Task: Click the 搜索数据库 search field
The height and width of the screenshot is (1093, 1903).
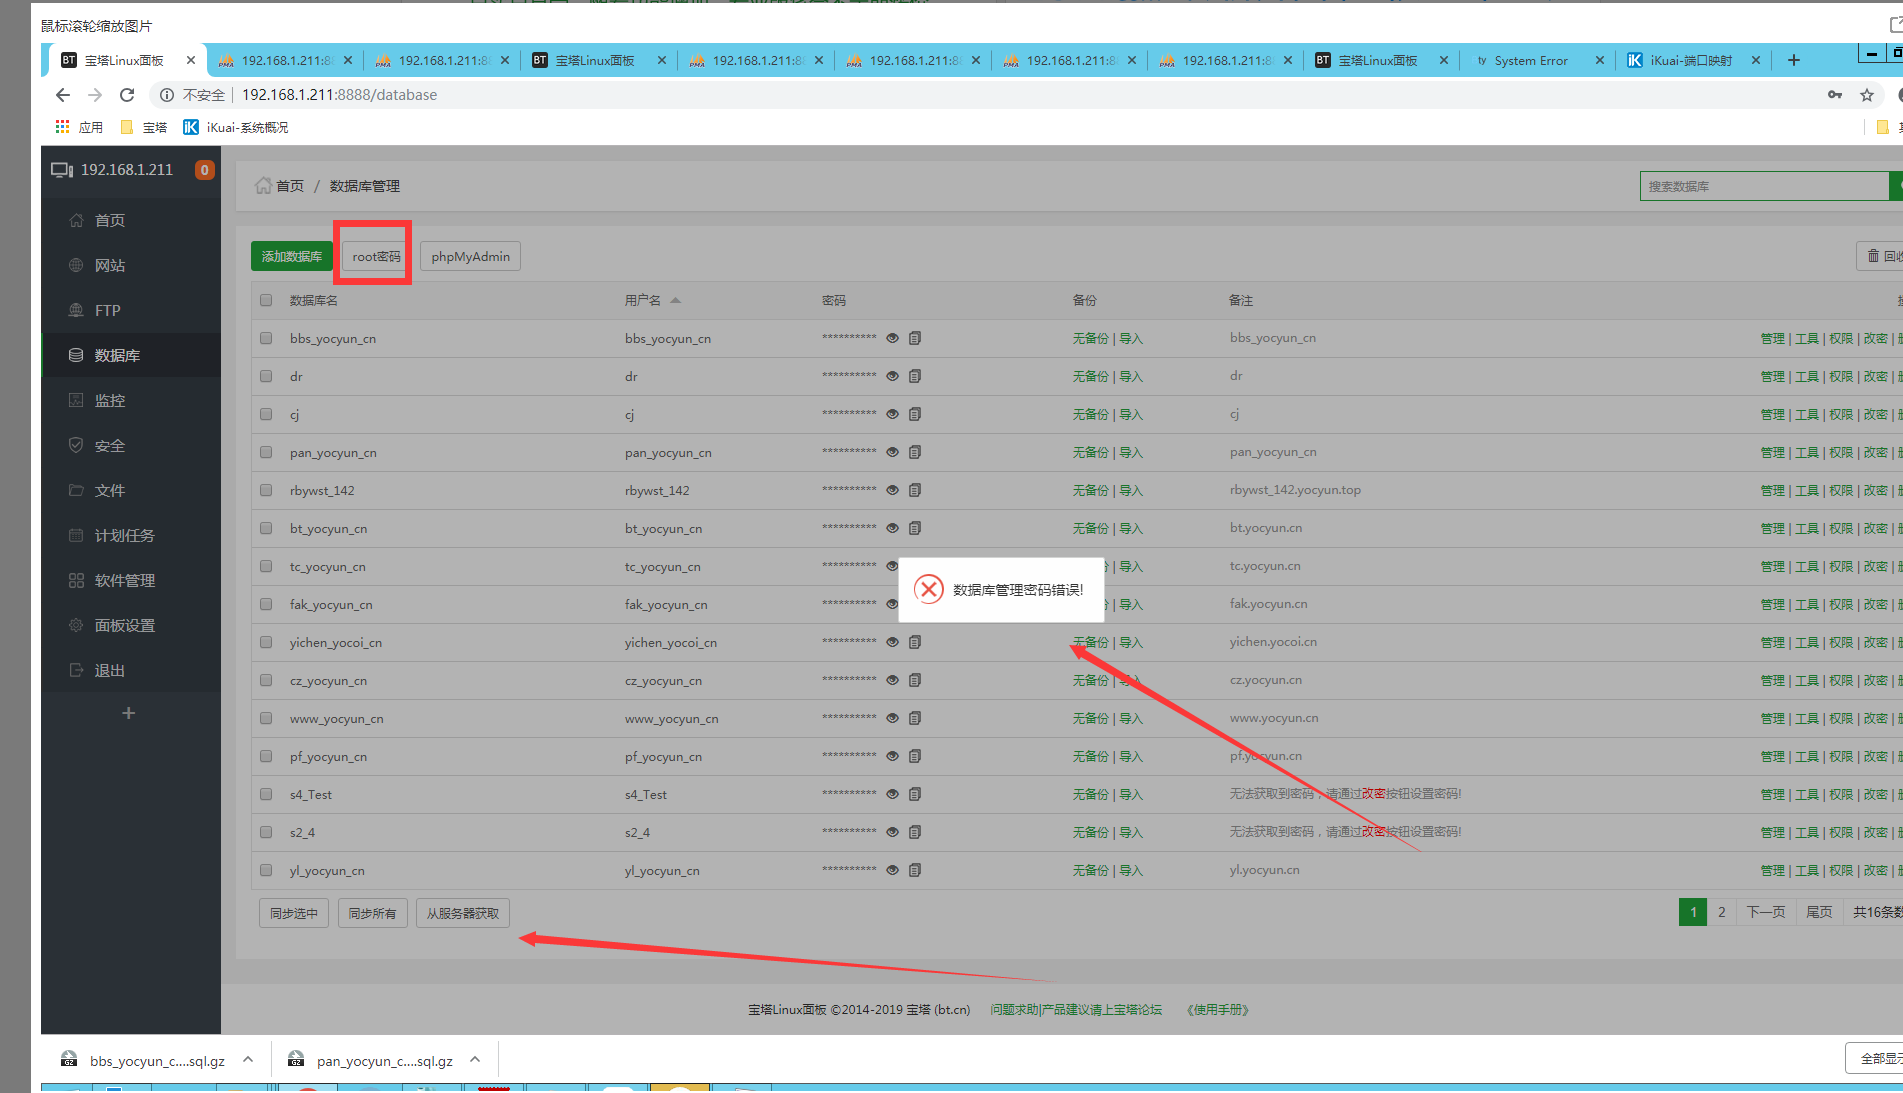Action: [x=1764, y=186]
